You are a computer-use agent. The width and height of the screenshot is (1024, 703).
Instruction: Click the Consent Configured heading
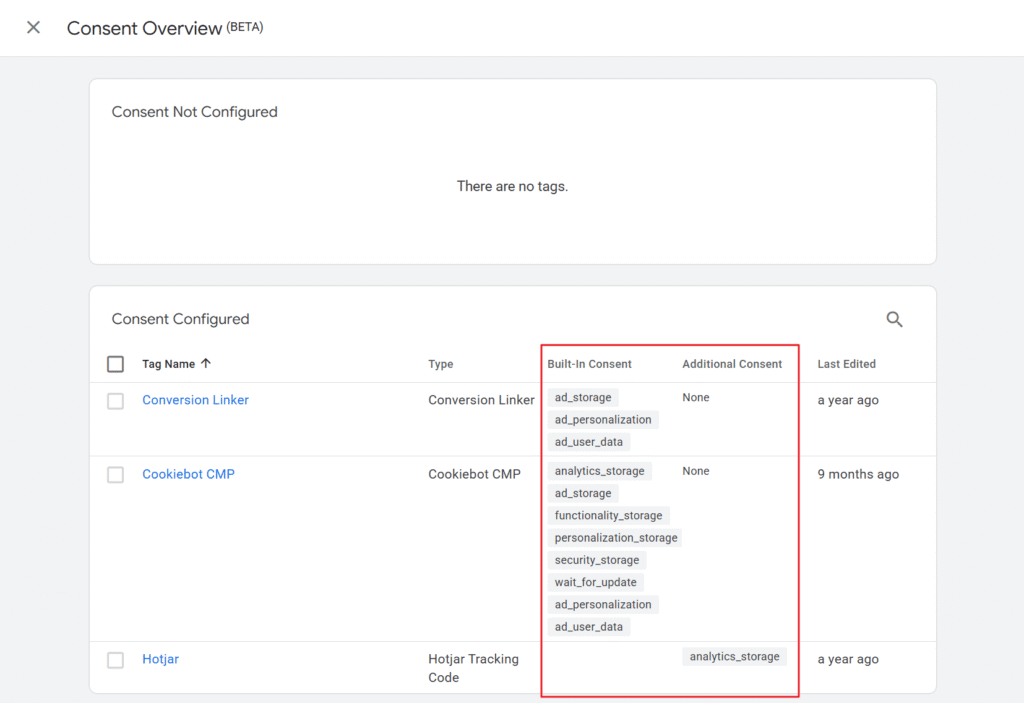tap(180, 319)
